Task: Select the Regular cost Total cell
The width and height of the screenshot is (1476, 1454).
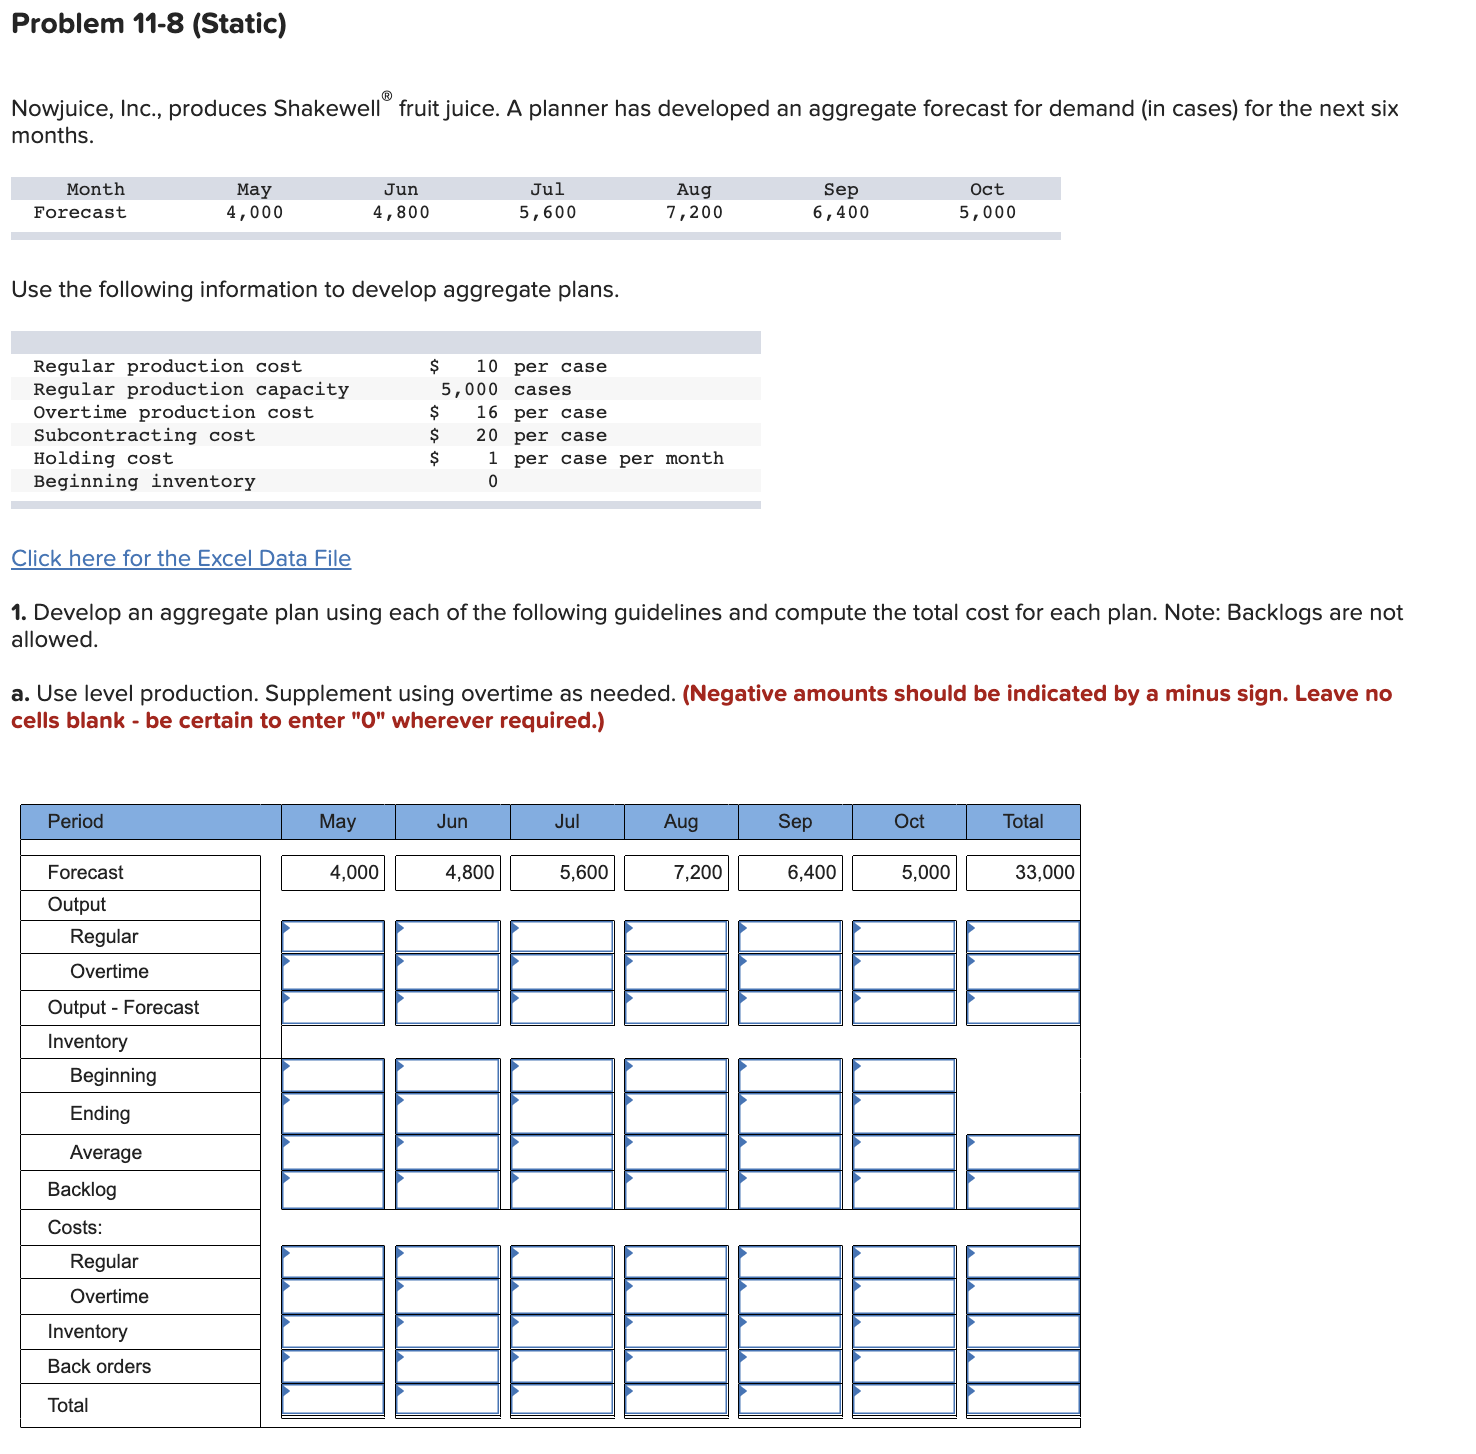Action: point(1023,1262)
